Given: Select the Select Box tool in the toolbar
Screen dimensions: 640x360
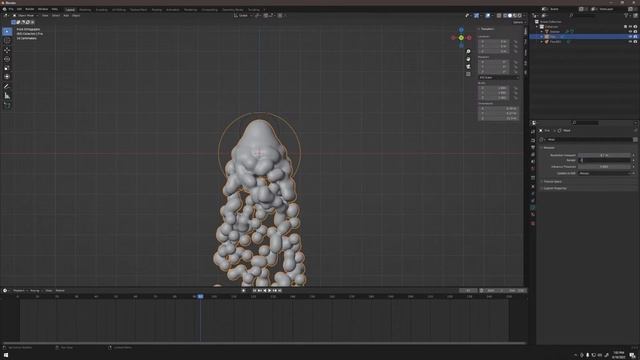Looking at the screenshot, I should pos(7,31).
